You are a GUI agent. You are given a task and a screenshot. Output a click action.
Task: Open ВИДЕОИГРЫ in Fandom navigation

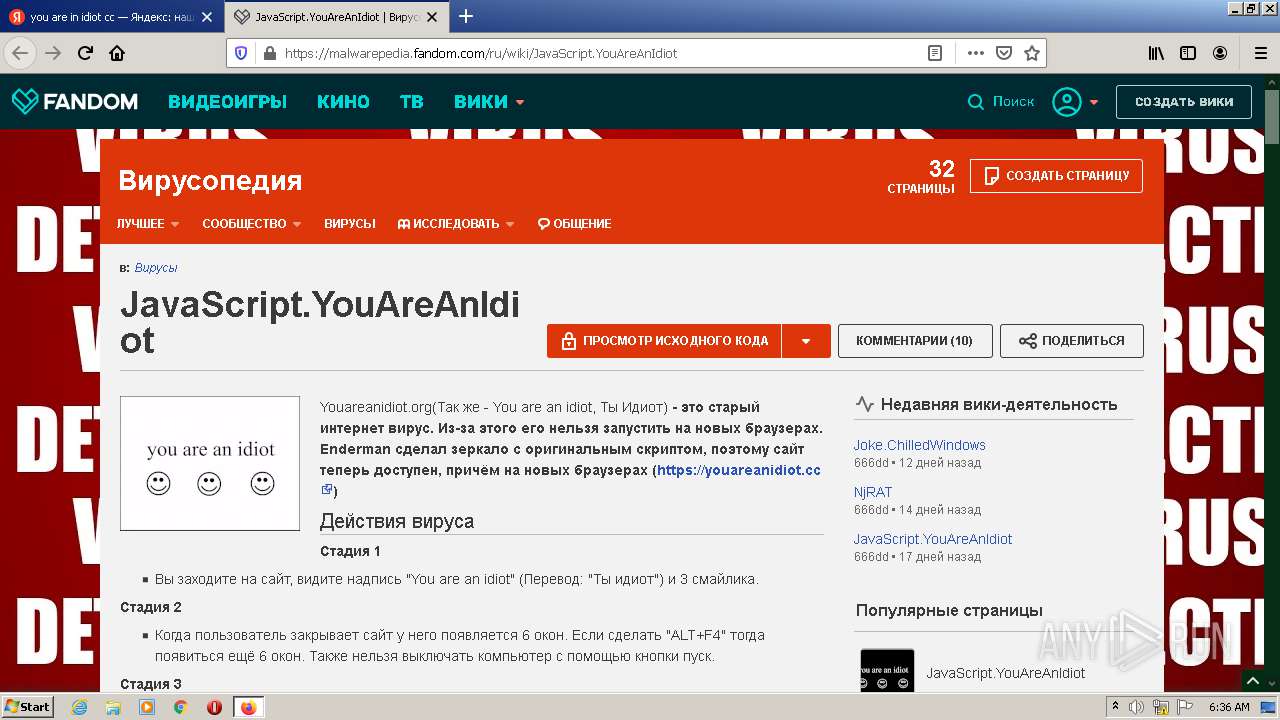tap(227, 101)
